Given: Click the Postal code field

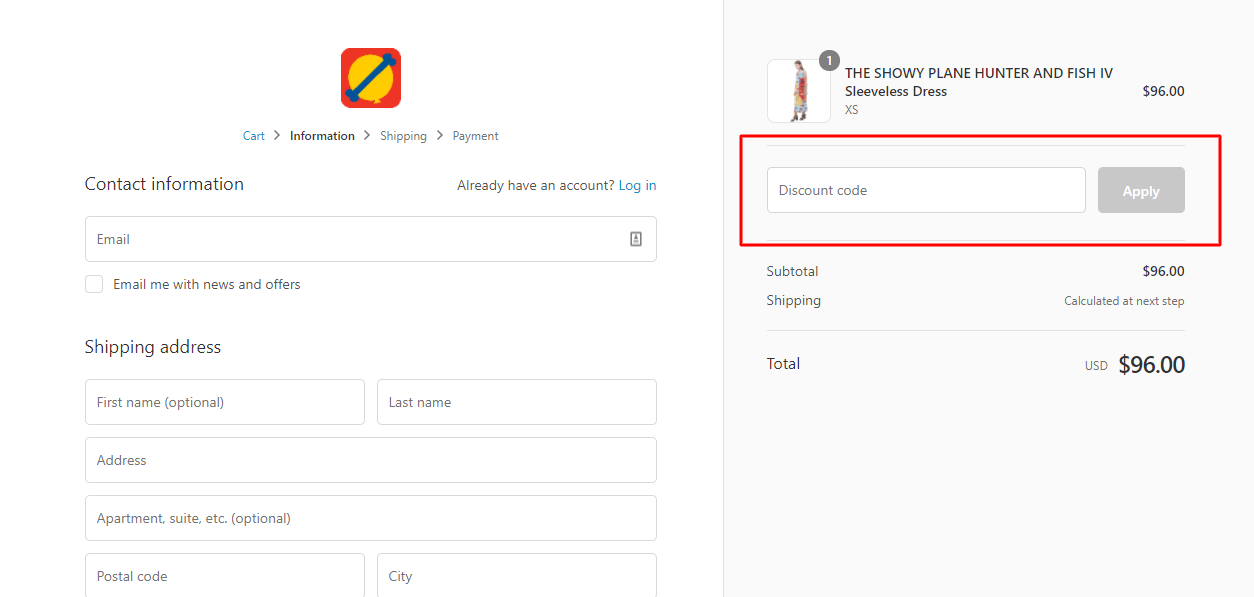Looking at the screenshot, I should click(x=225, y=575).
